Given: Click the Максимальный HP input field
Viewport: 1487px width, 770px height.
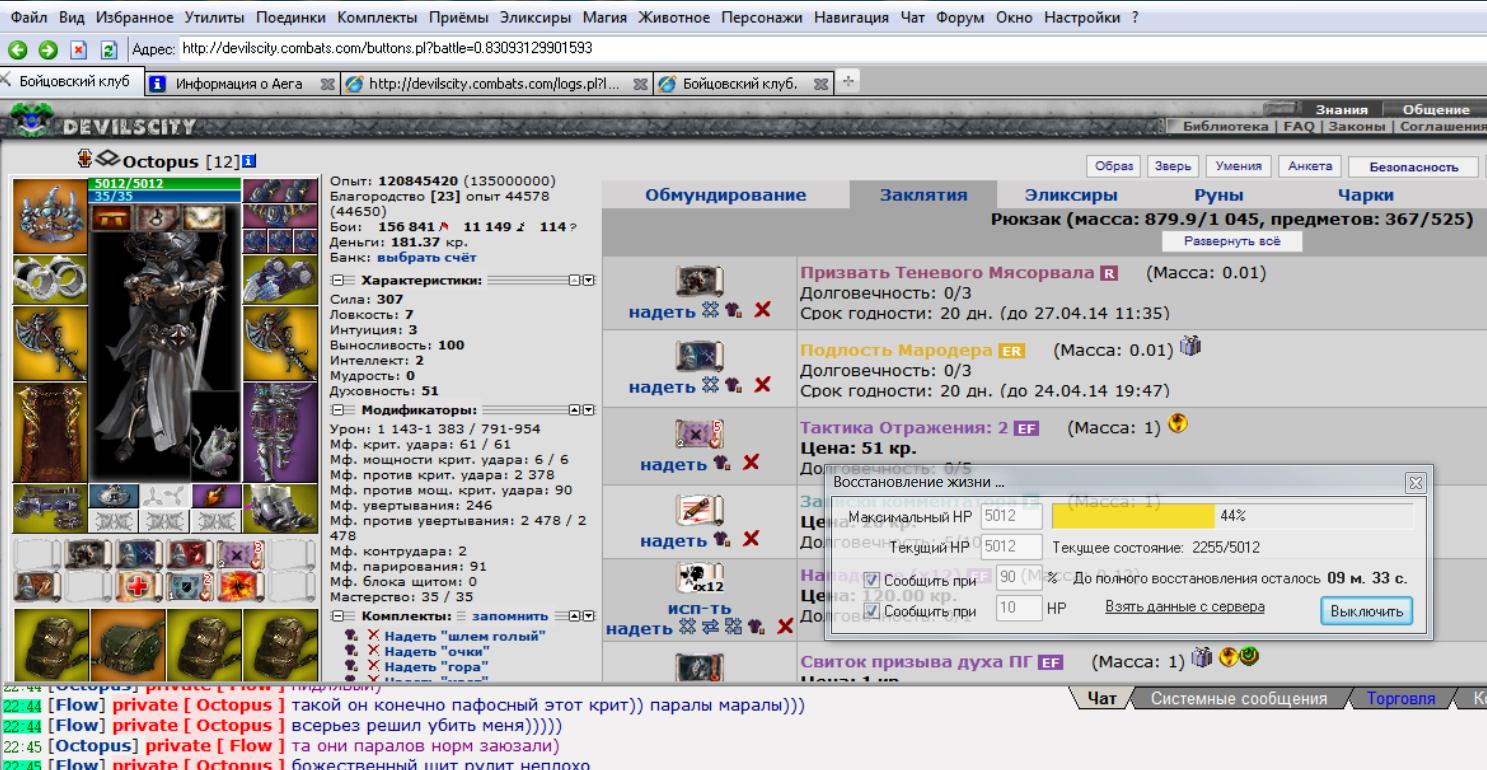Looking at the screenshot, I should click(x=1014, y=516).
